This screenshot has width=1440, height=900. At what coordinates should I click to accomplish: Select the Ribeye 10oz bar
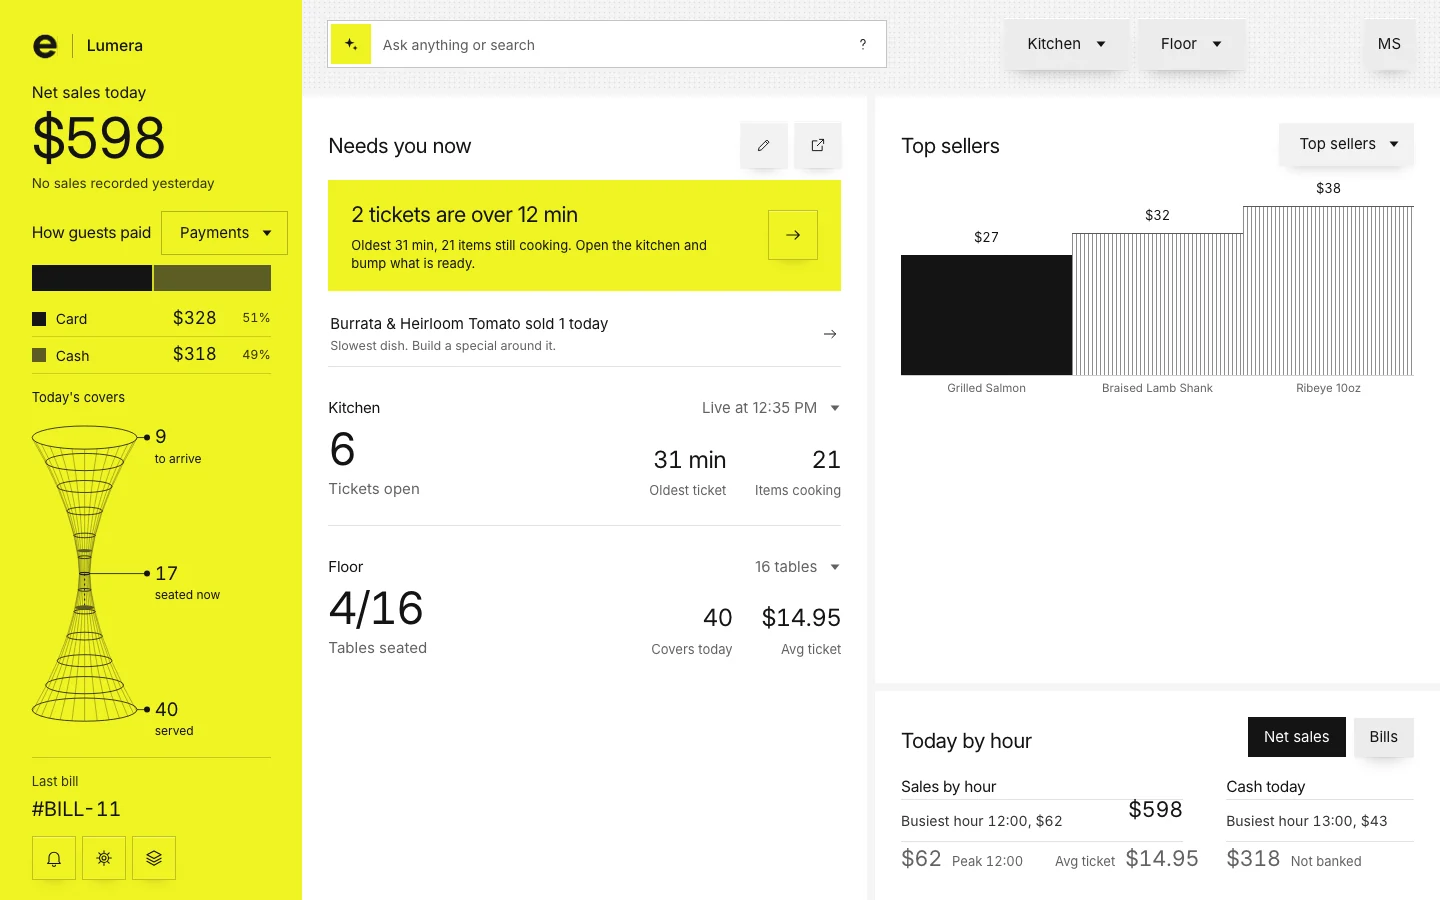coord(1328,291)
